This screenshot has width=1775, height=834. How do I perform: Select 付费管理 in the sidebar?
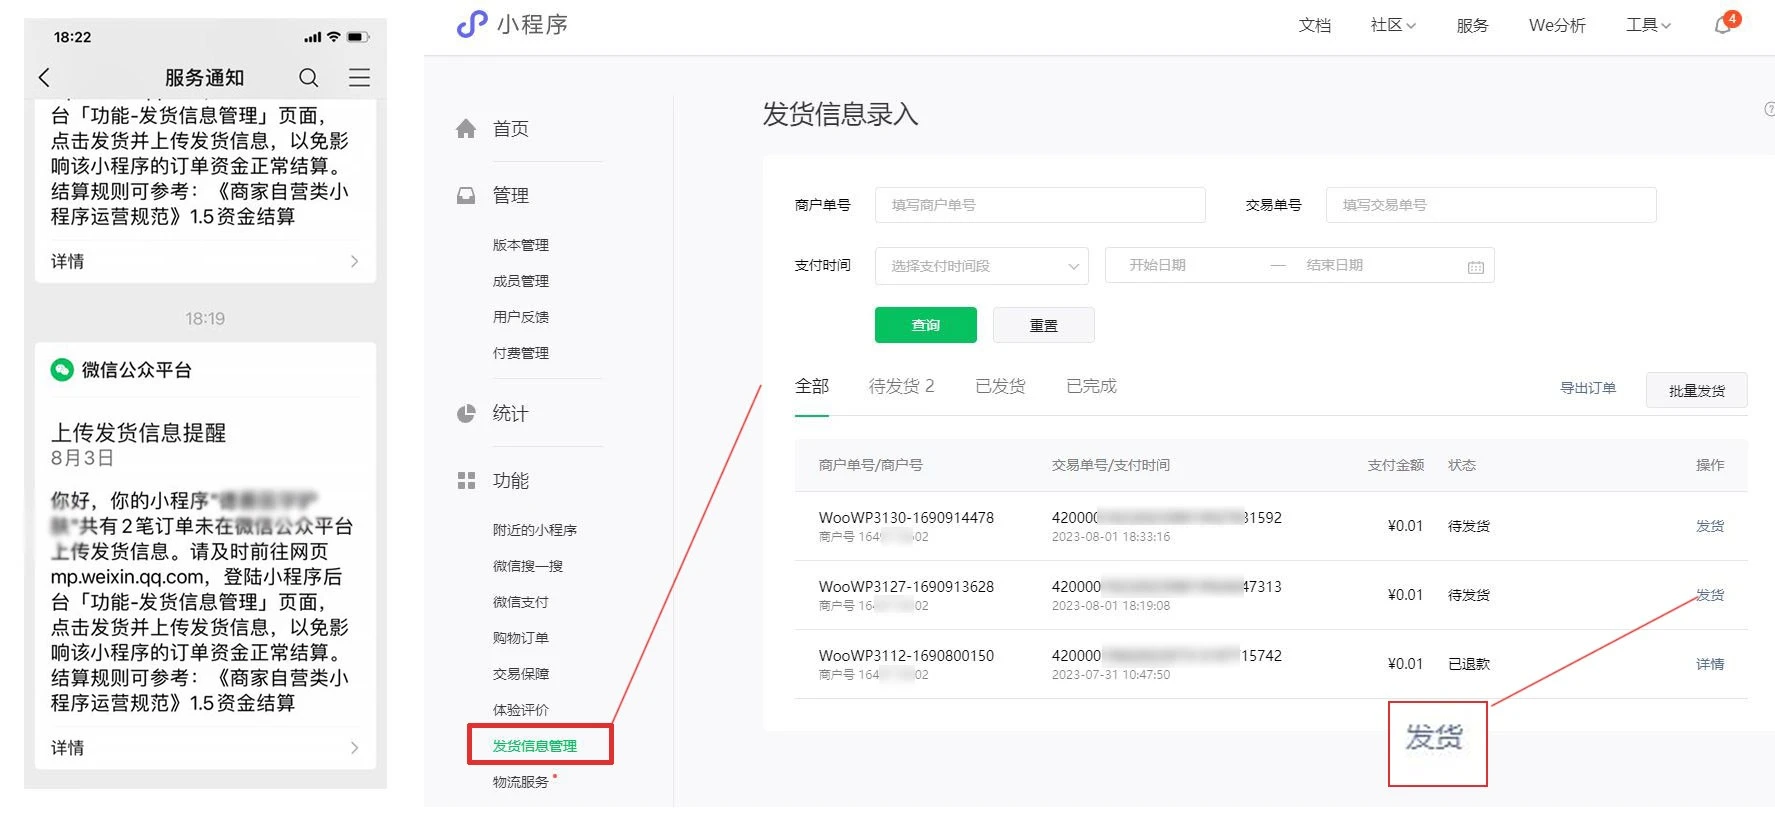click(x=521, y=353)
